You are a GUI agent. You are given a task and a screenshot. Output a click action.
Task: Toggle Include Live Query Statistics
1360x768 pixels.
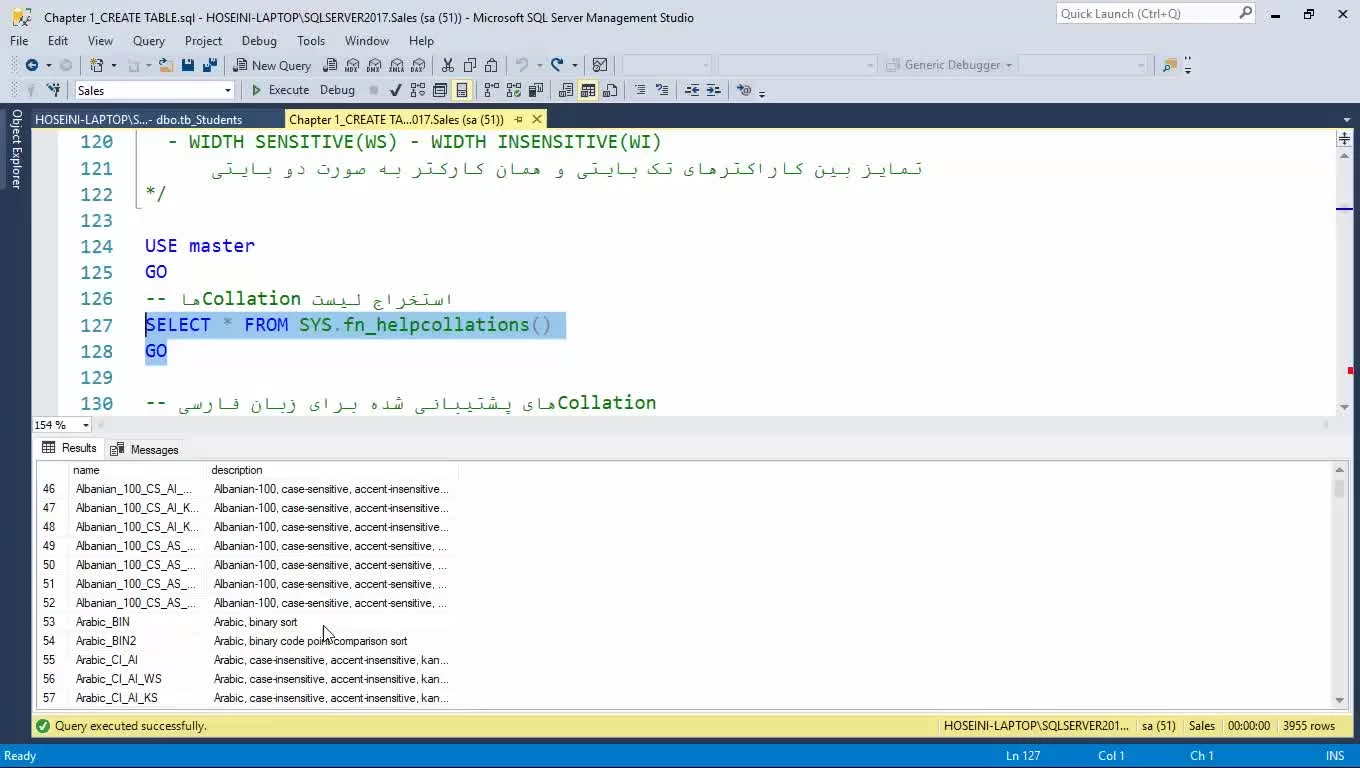[513, 90]
